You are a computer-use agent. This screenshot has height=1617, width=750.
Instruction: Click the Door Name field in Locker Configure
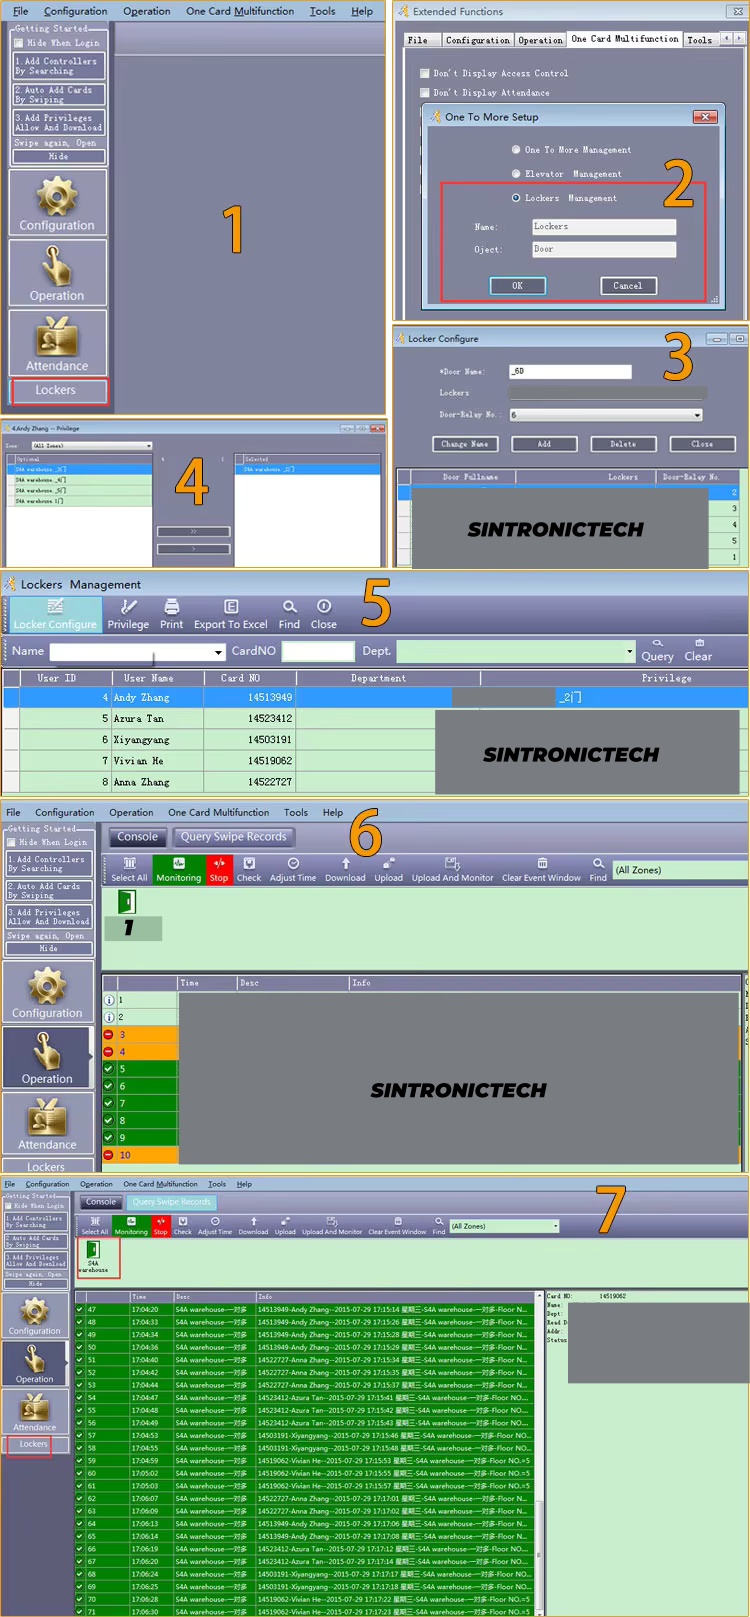(x=570, y=371)
